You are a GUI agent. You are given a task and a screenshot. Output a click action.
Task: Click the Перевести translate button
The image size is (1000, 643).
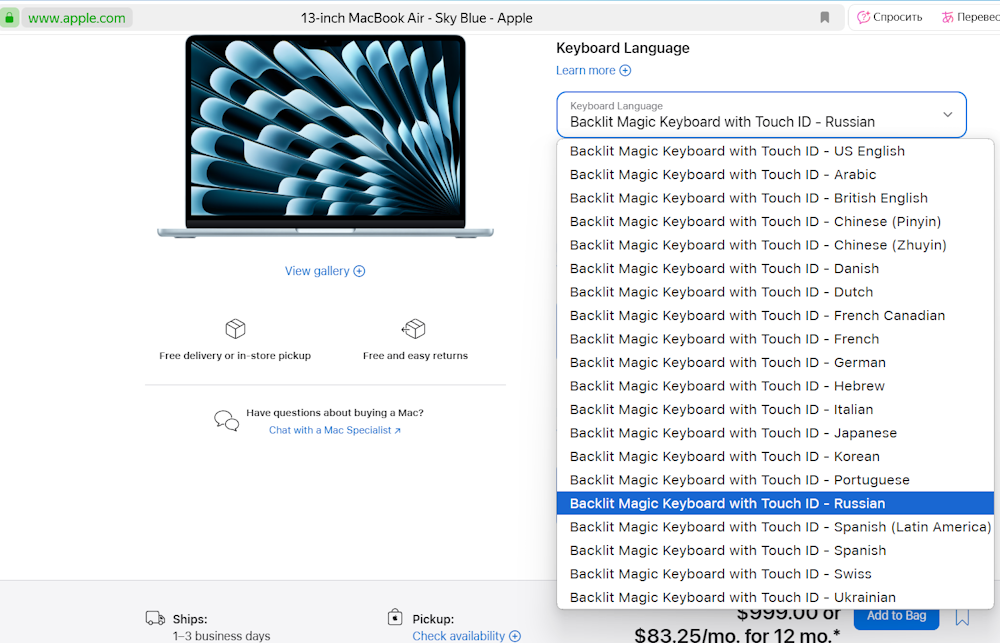[970, 17]
